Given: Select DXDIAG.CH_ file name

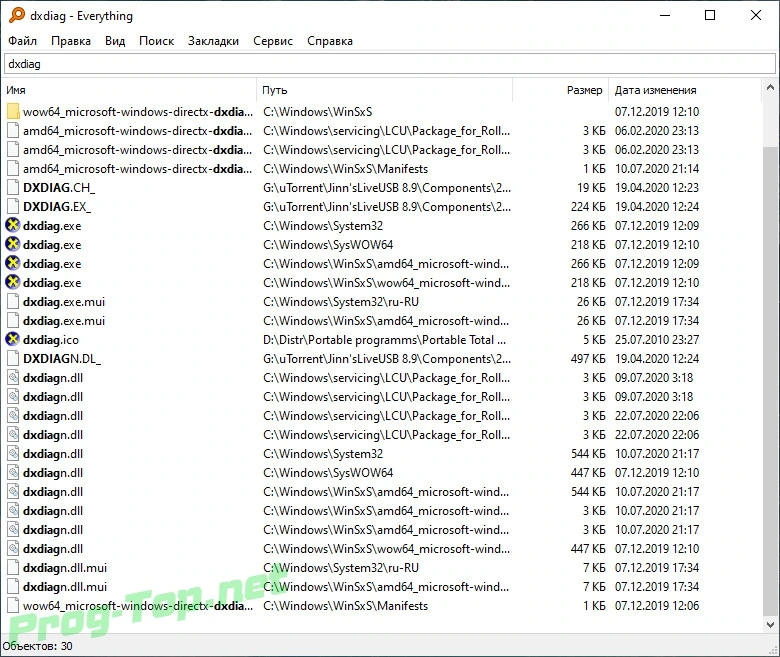Looking at the screenshot, I should 59,188.
